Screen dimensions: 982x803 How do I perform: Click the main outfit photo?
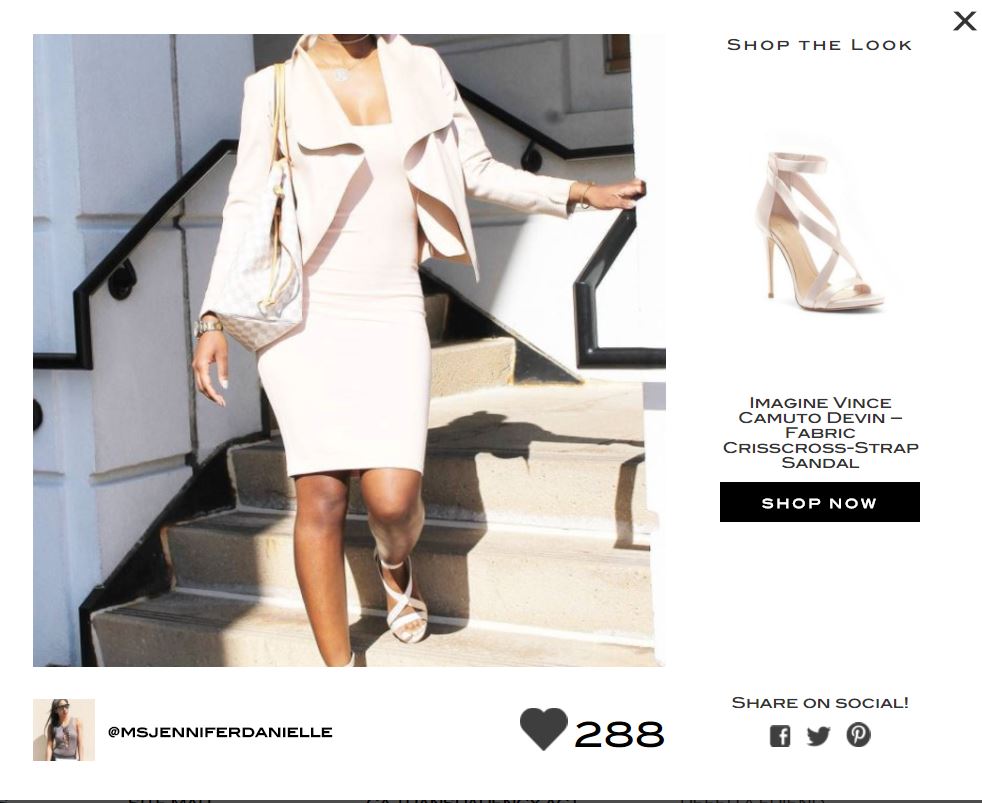coord(349,350)
